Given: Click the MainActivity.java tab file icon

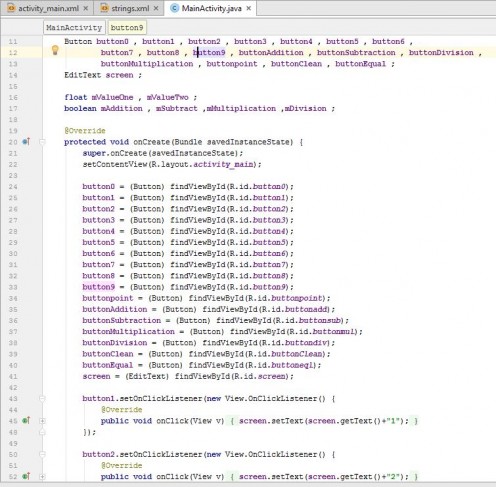Looking at the screenshot, I should click(174, 8).
